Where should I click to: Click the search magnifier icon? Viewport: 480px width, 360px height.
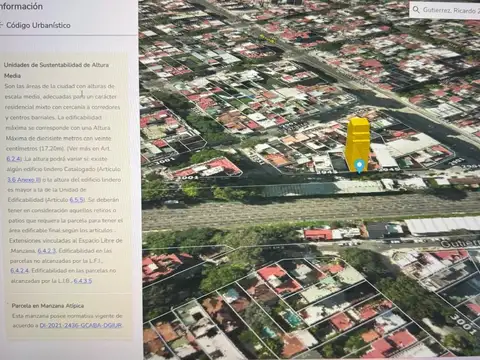pos(416,9)
